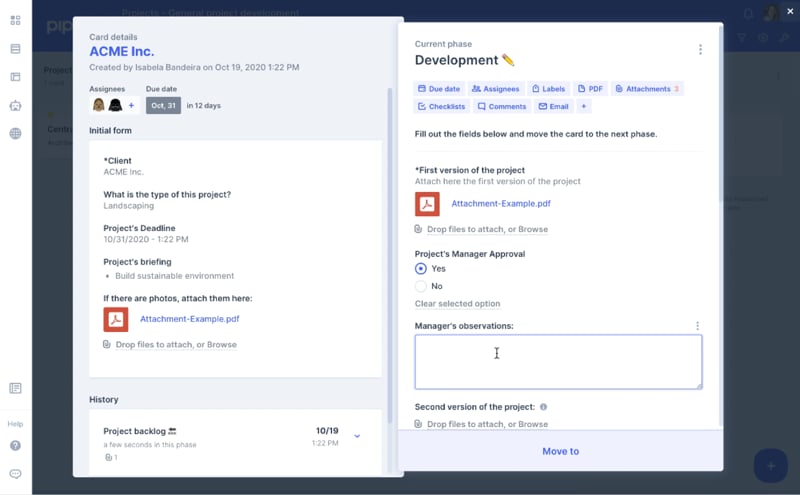Click the Move to button
Screen dimensions: 800x495
click(560, 451)
